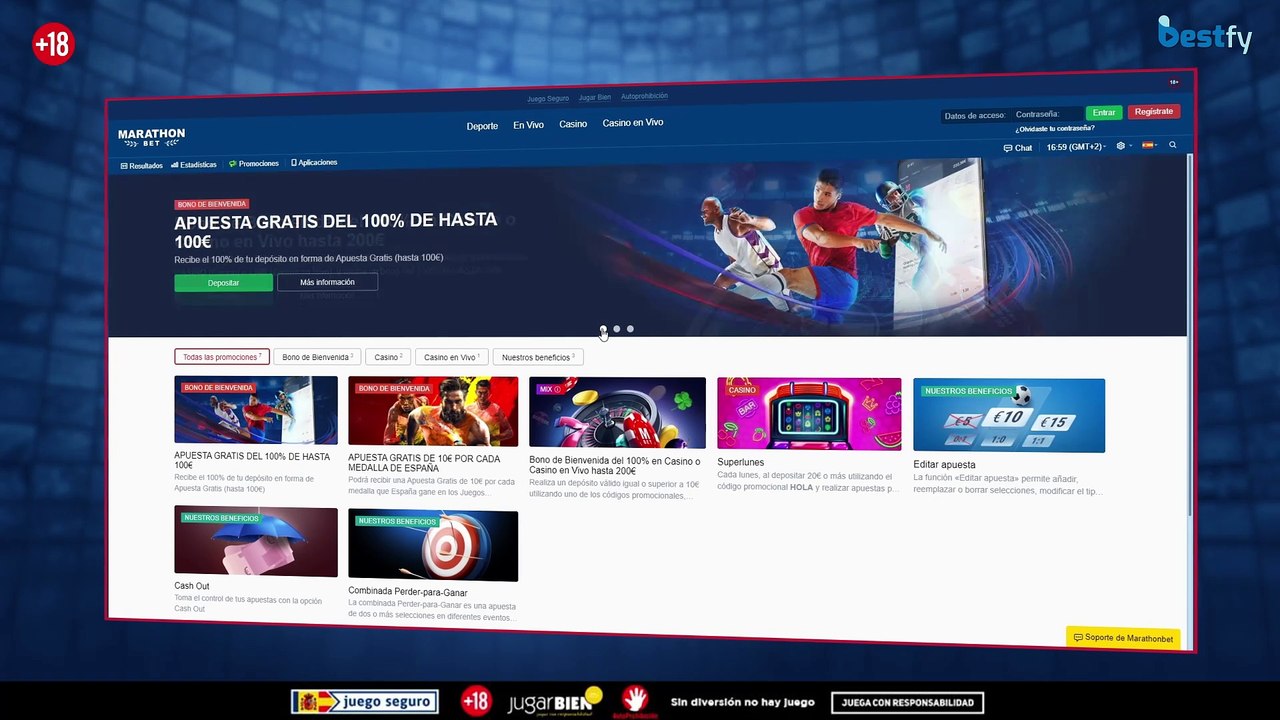This screenshot has width=1280, height=720.
Task: Select the first banner carousel dot
Action: coord(603,329)
